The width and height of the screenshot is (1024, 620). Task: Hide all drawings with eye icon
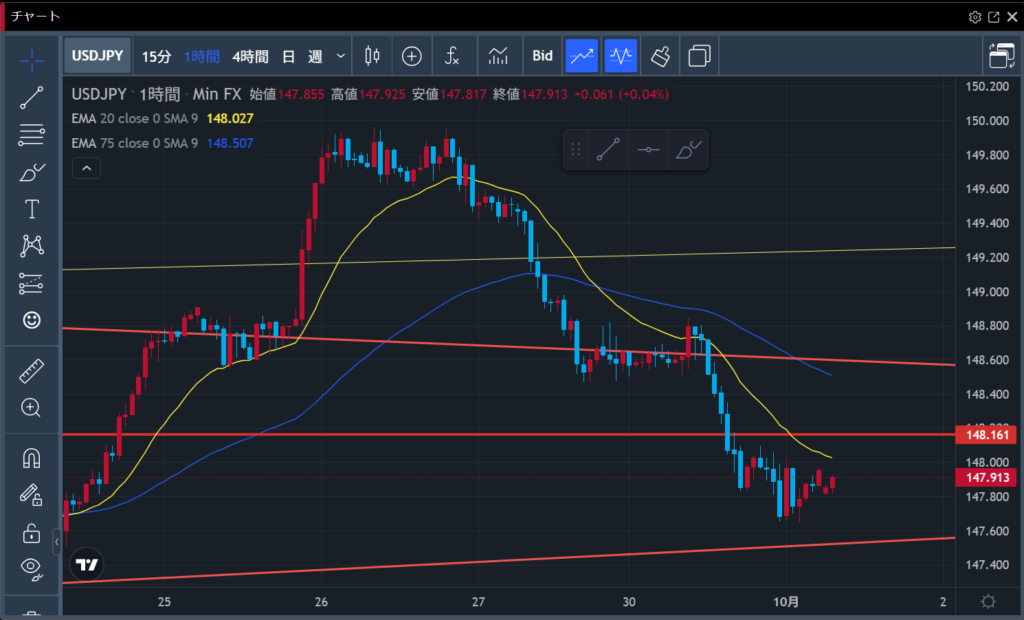[x=32, y=569]
